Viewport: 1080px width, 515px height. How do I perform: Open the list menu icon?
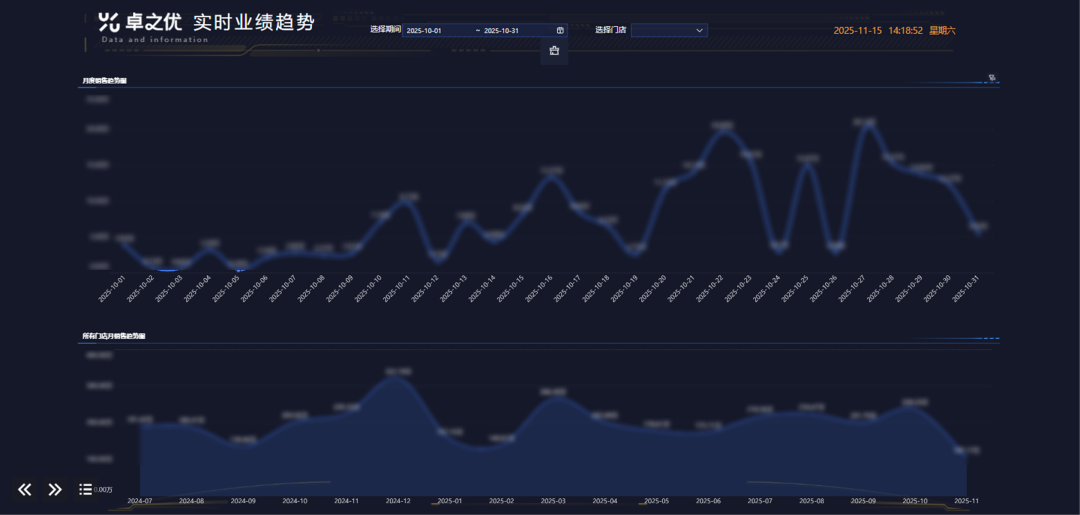click(x=85, y=489)
